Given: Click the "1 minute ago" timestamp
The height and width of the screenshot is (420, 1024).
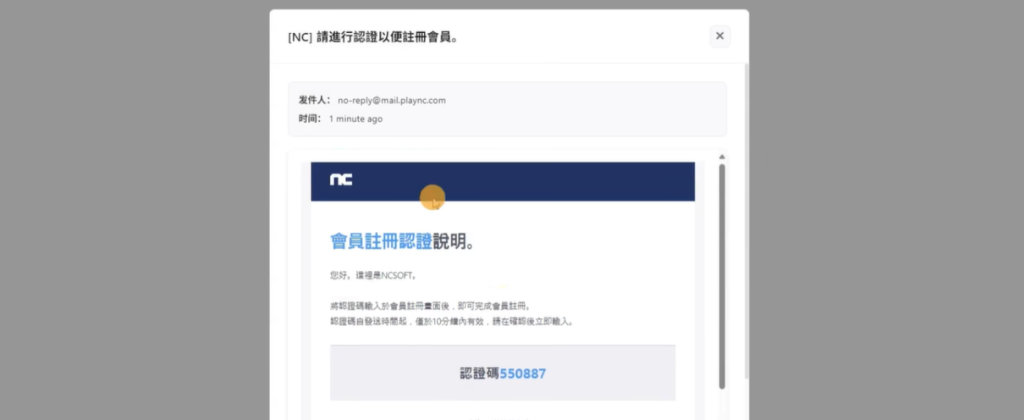Looking at the screenshot, I should click(355, 119).
